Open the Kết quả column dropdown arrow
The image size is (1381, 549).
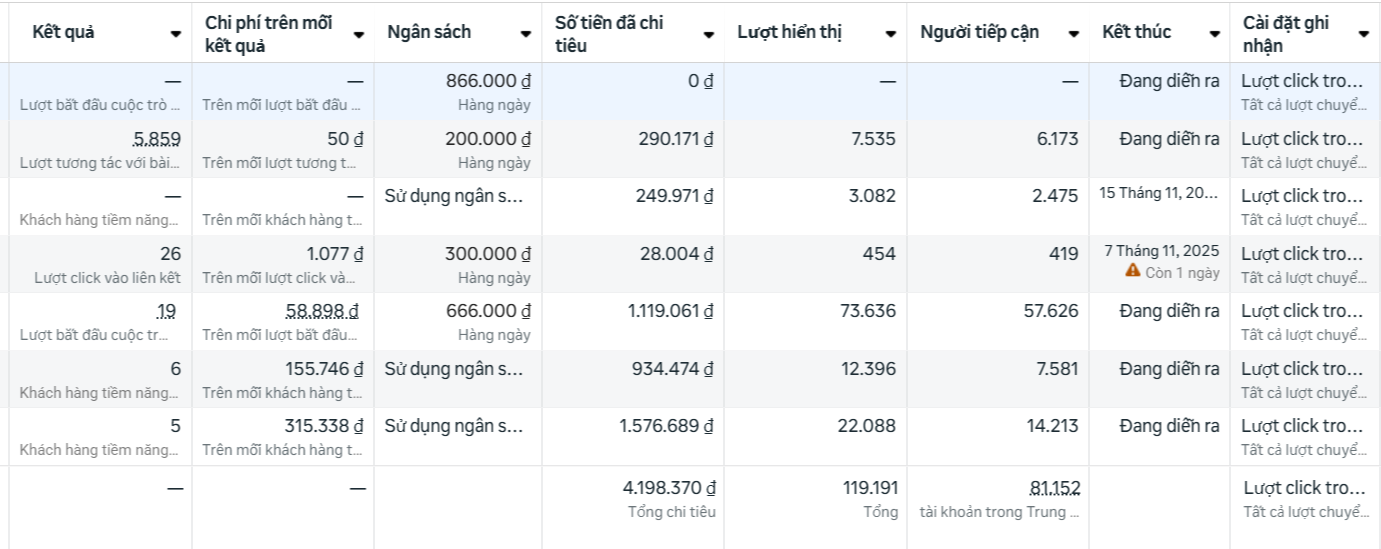176,34
